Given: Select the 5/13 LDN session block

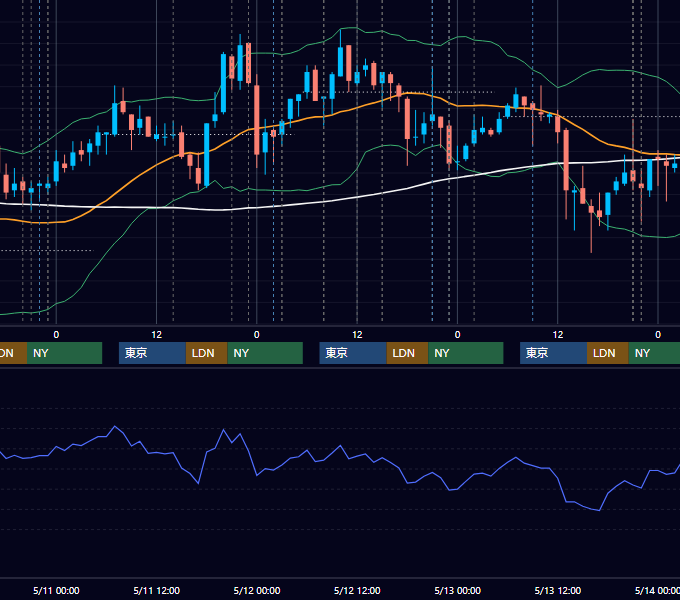Looking at the screenshot, I should (608, 353).
